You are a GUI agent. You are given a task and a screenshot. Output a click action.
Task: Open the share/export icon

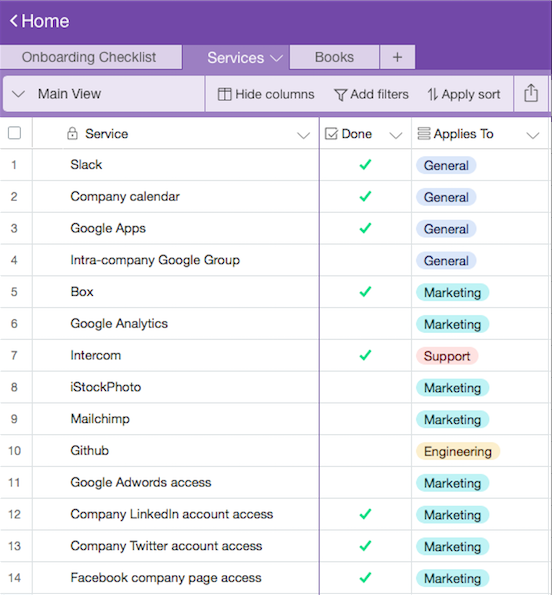531,93
